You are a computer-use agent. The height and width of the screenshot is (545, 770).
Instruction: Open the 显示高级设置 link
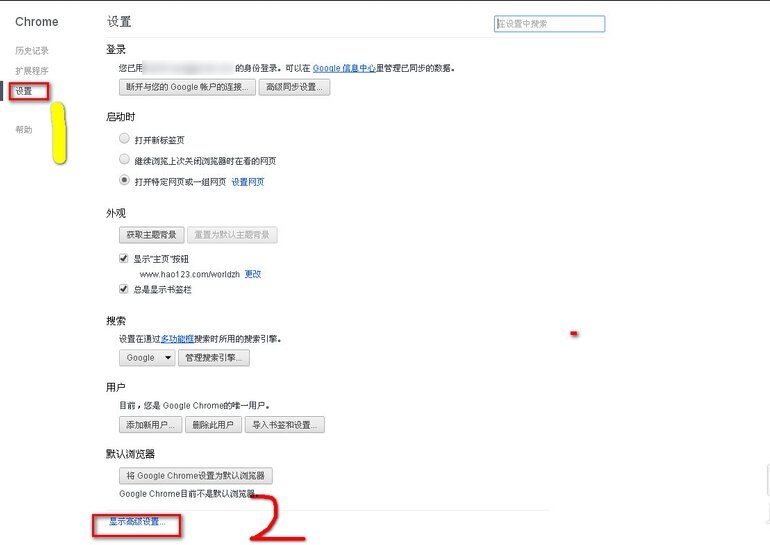point(137,521)
